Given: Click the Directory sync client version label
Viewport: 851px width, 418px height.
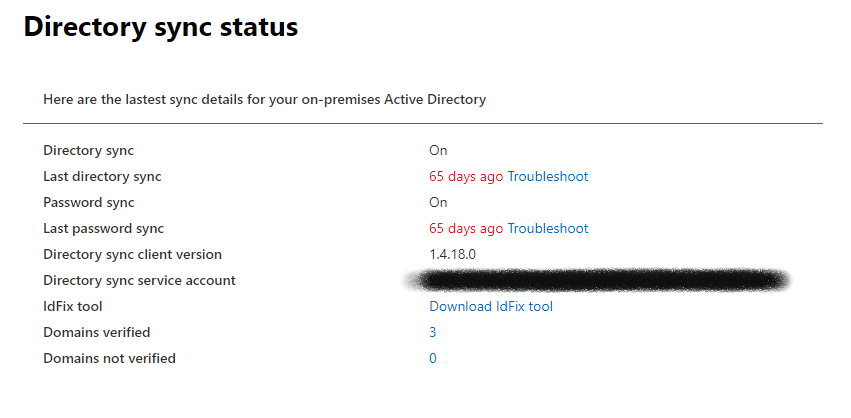Looking at the screenshot, I should (132, 255).
